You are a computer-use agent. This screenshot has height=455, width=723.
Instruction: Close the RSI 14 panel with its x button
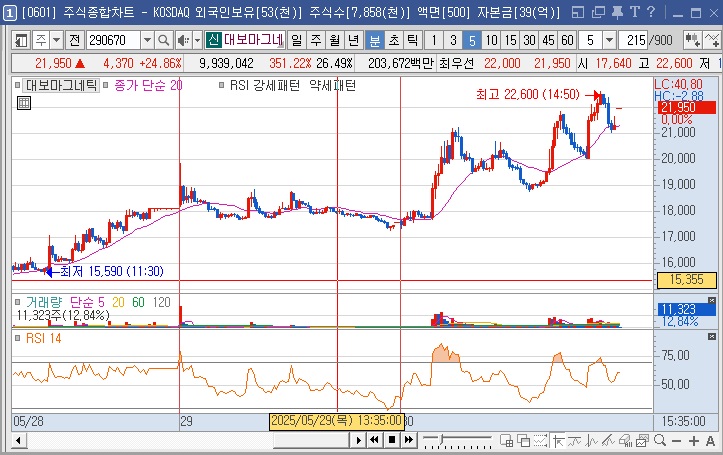tap(711, 337)
